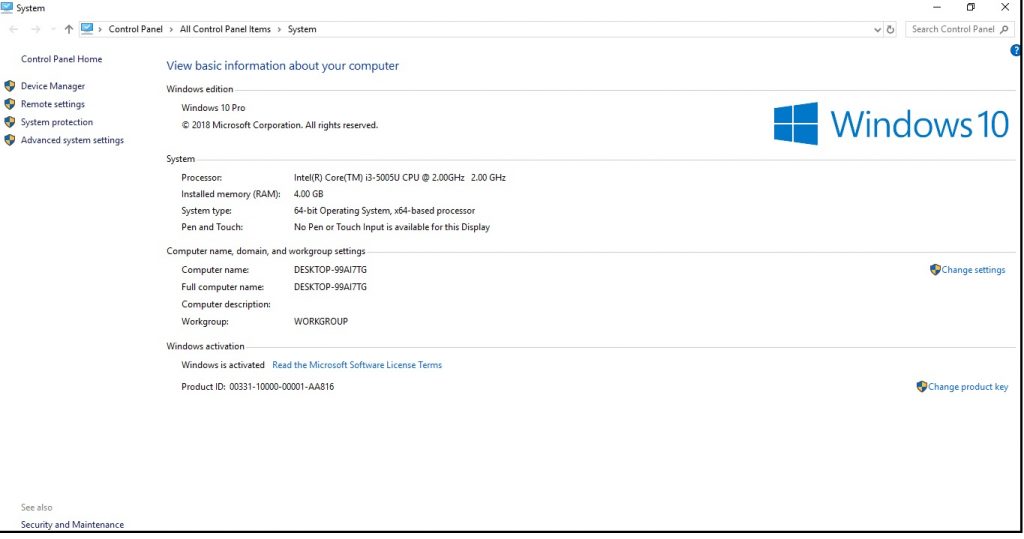Screen dimensions: 1024x539
Task: Click Change settings link
Action: point(973,270)
